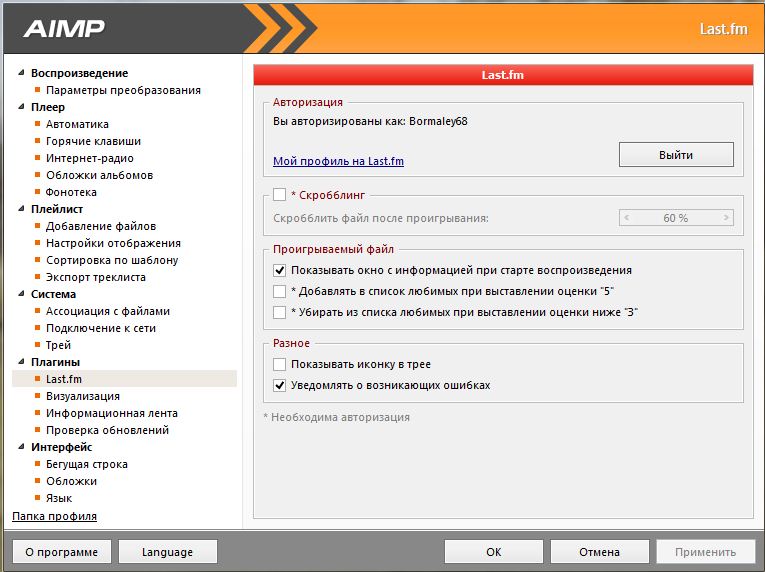Select Бегущая строка item

pyautogui.click(x=87, y=464)
